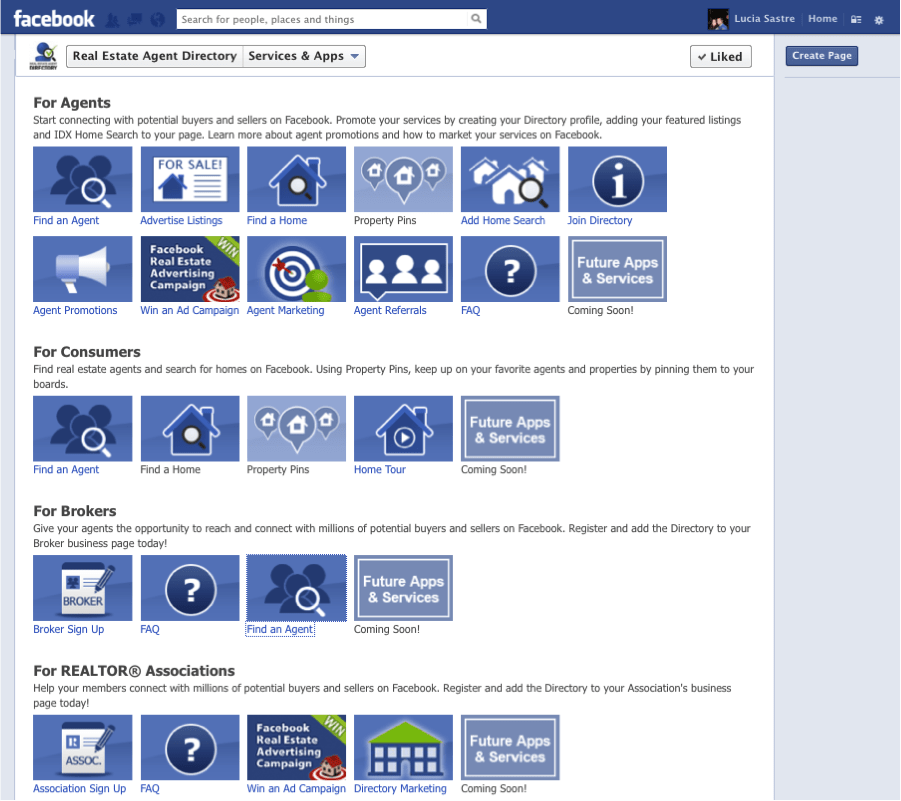
Task: Open the notifications globe icon
Action: point(157,20)
